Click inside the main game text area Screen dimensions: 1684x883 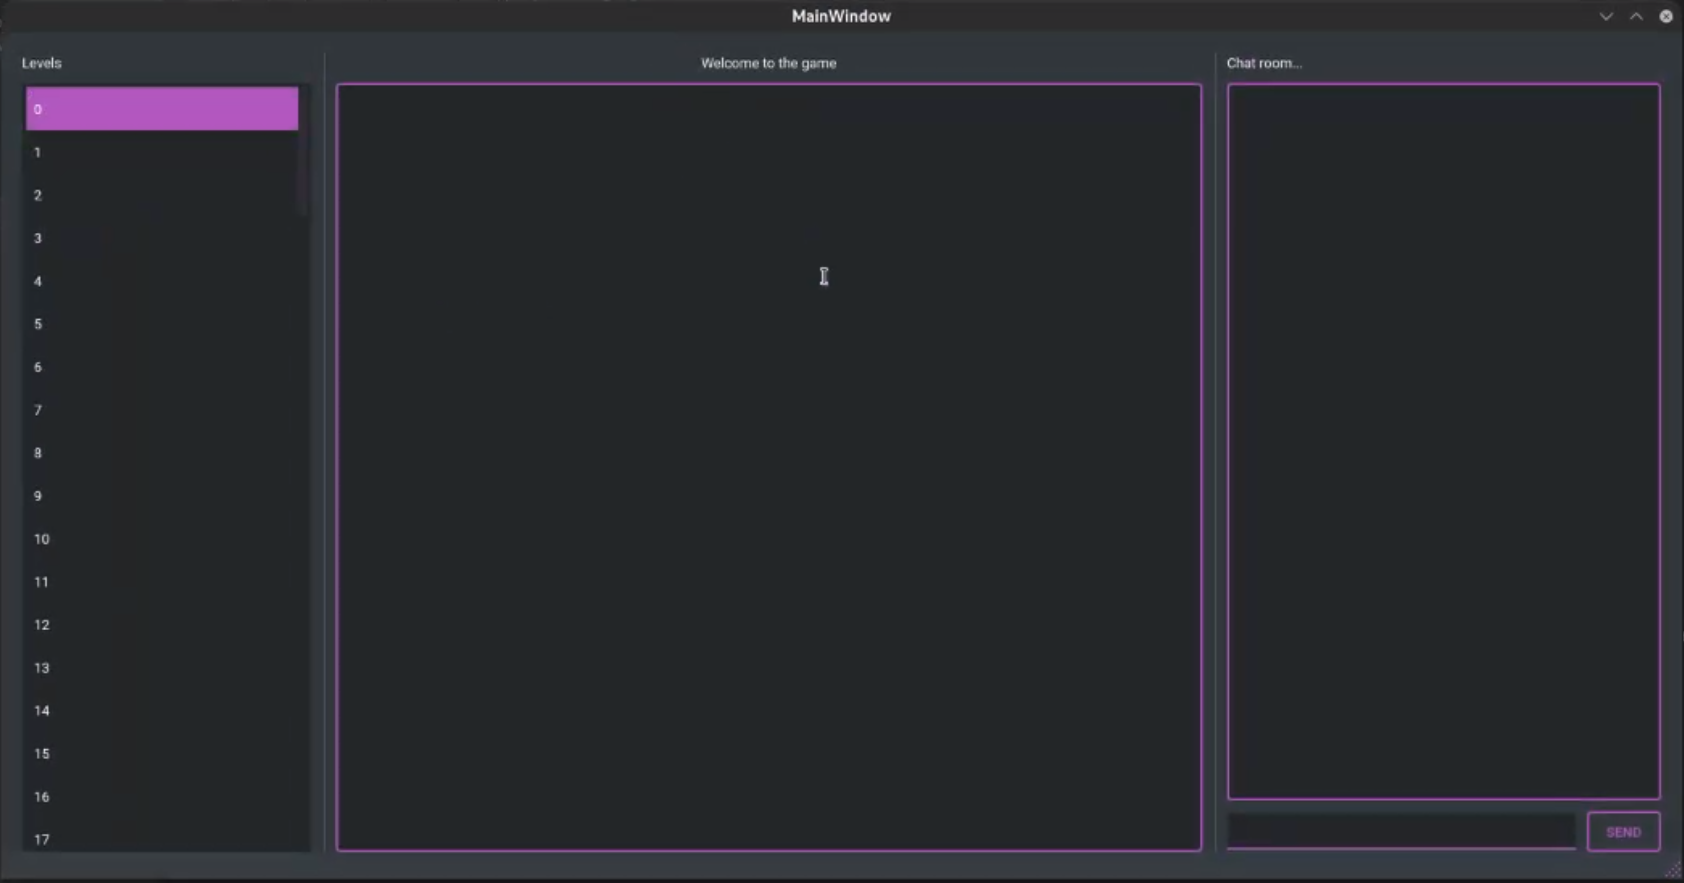(768, 467)
